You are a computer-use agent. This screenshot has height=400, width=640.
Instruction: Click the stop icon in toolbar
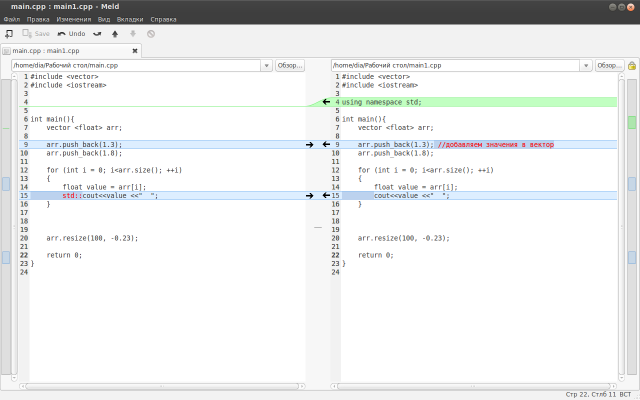(x=151, y=34)
